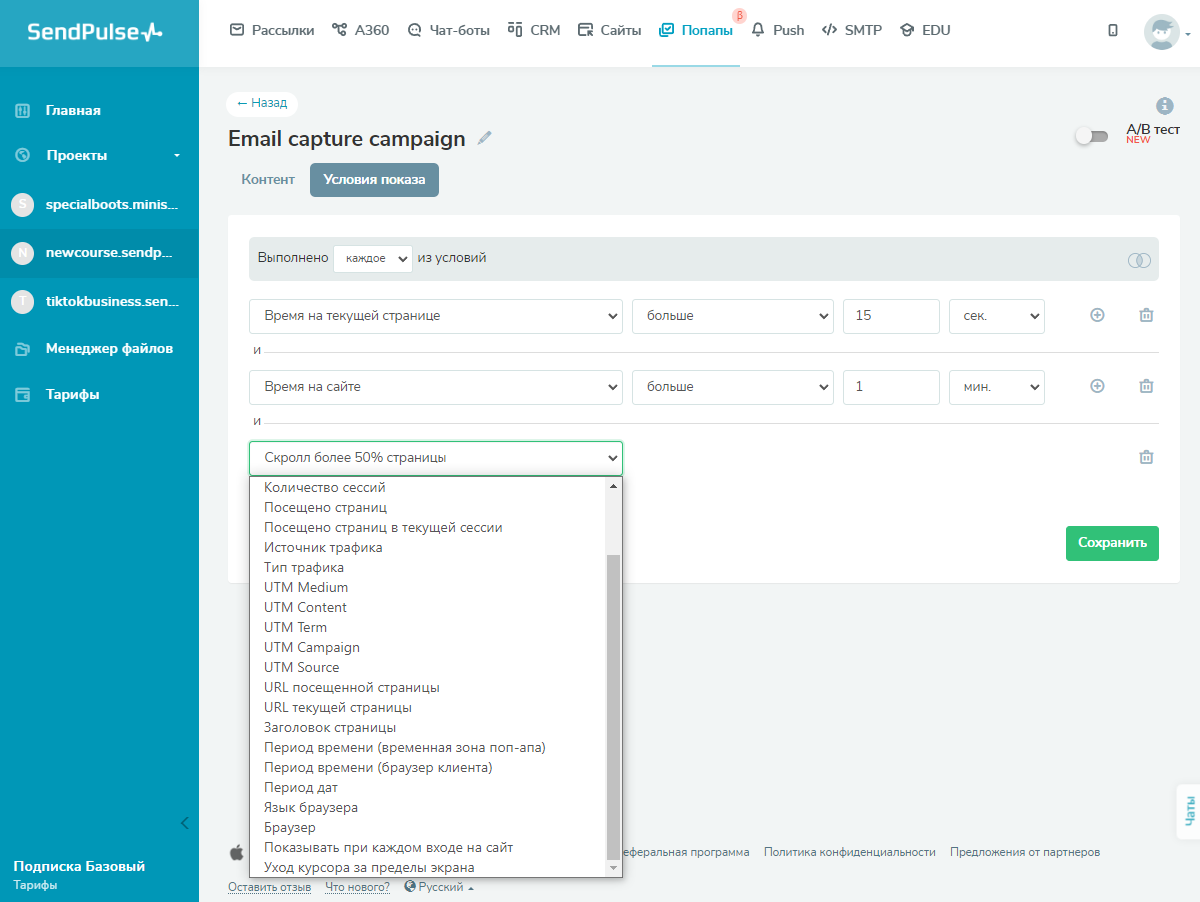Switch to the Контент tab
This screenshot has height=902, width=1200.
pos(268,180)
